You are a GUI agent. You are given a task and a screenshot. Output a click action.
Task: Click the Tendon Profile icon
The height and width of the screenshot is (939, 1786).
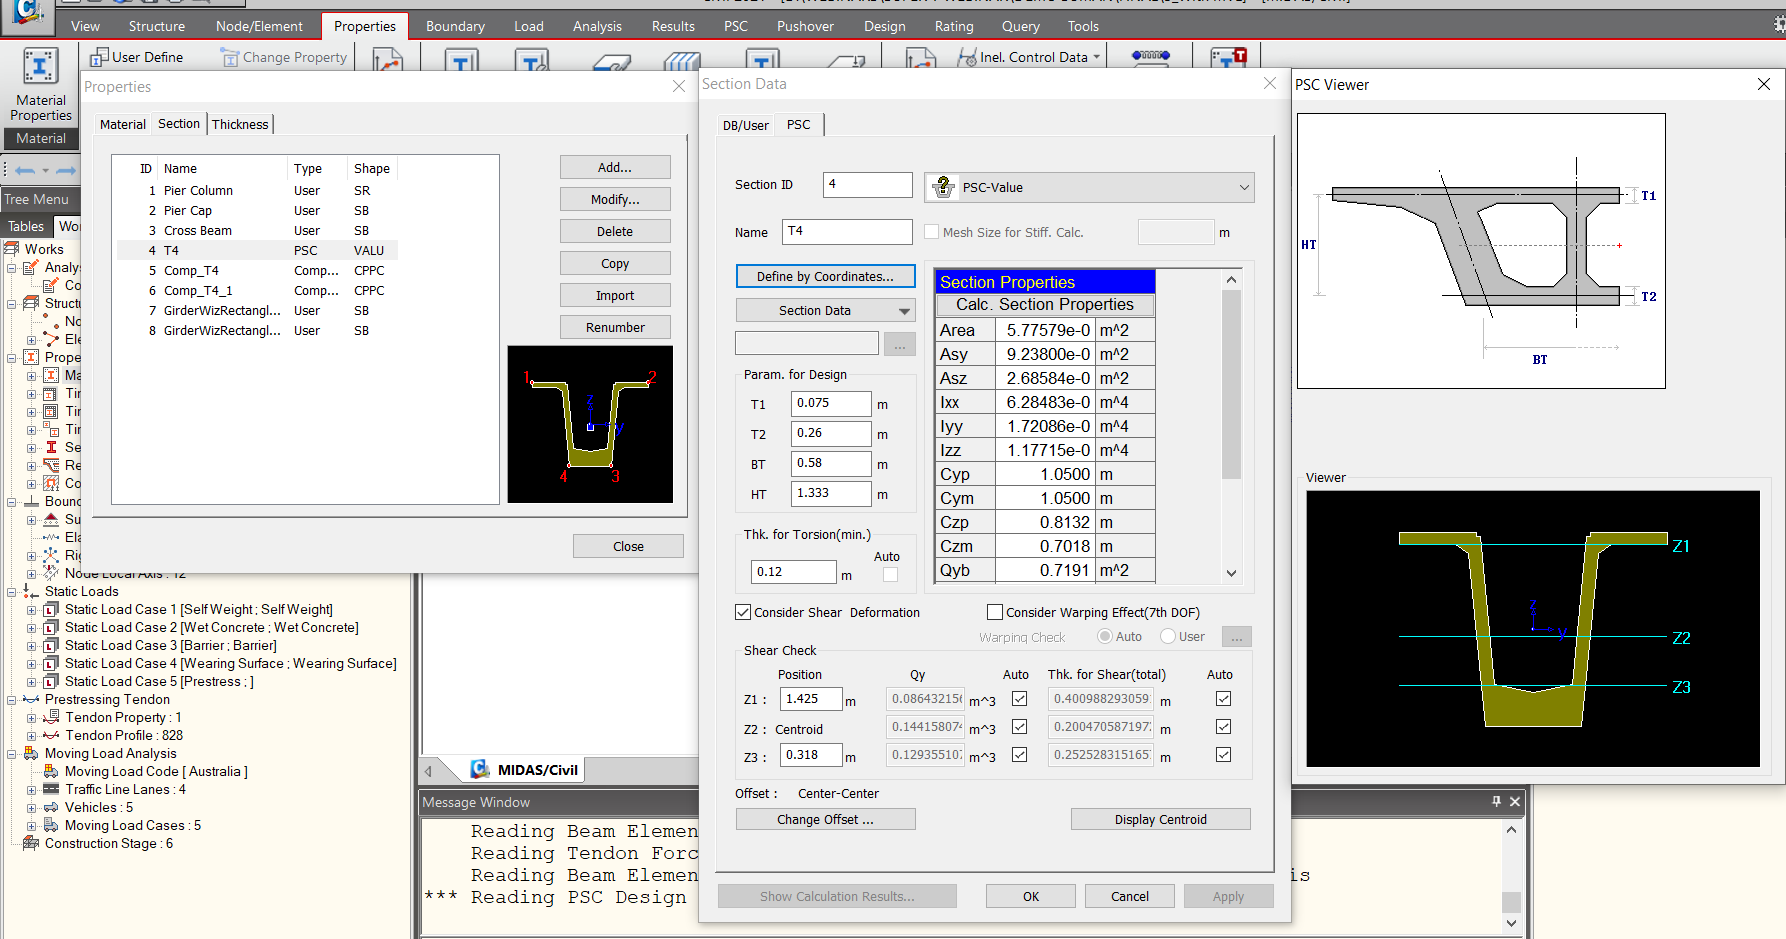[51, 735]
